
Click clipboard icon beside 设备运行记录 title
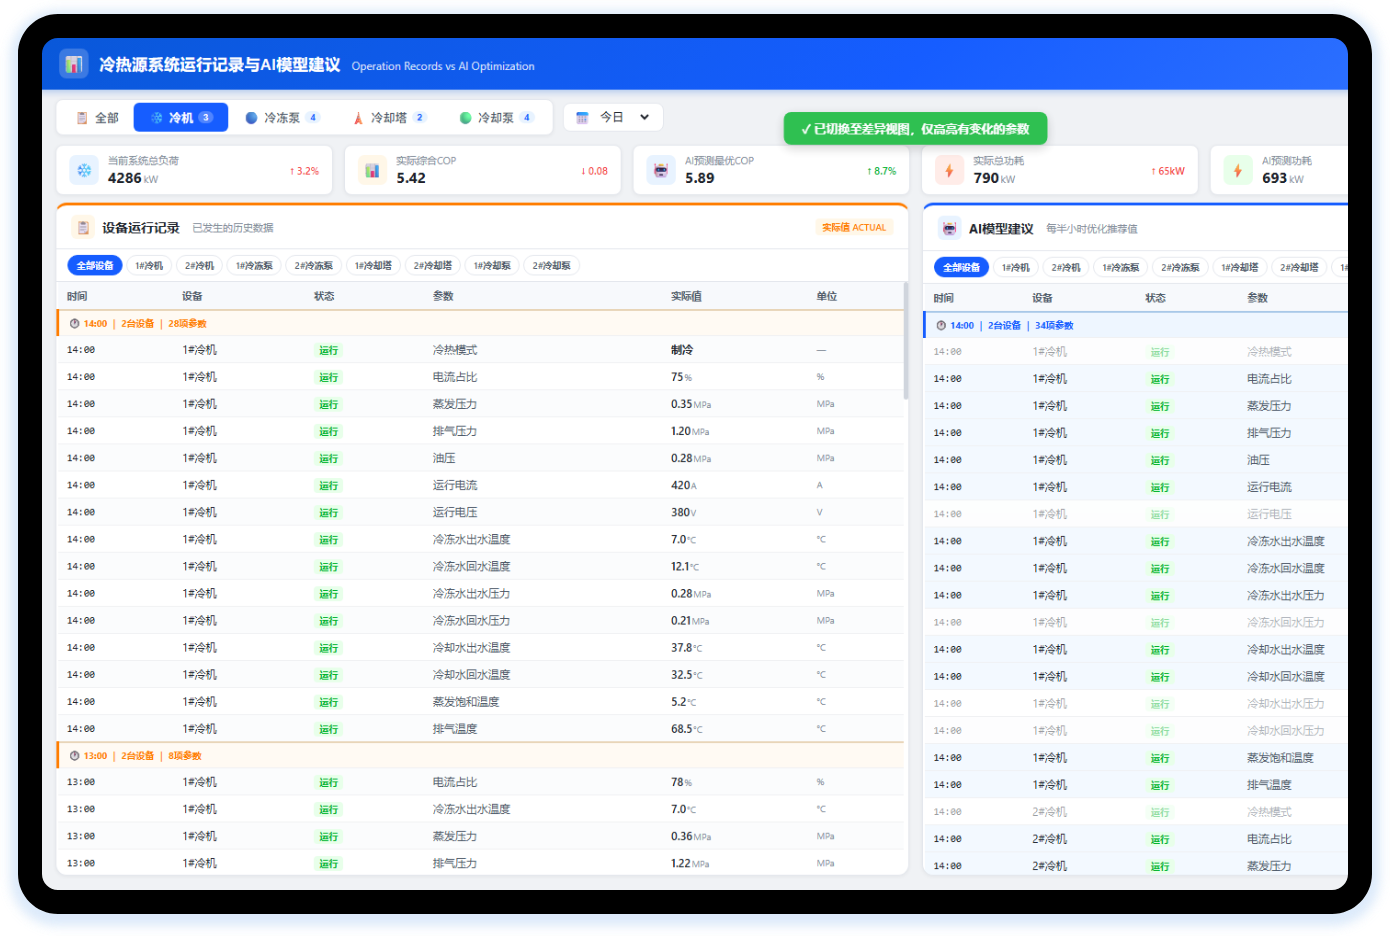[x=83, y=228]
